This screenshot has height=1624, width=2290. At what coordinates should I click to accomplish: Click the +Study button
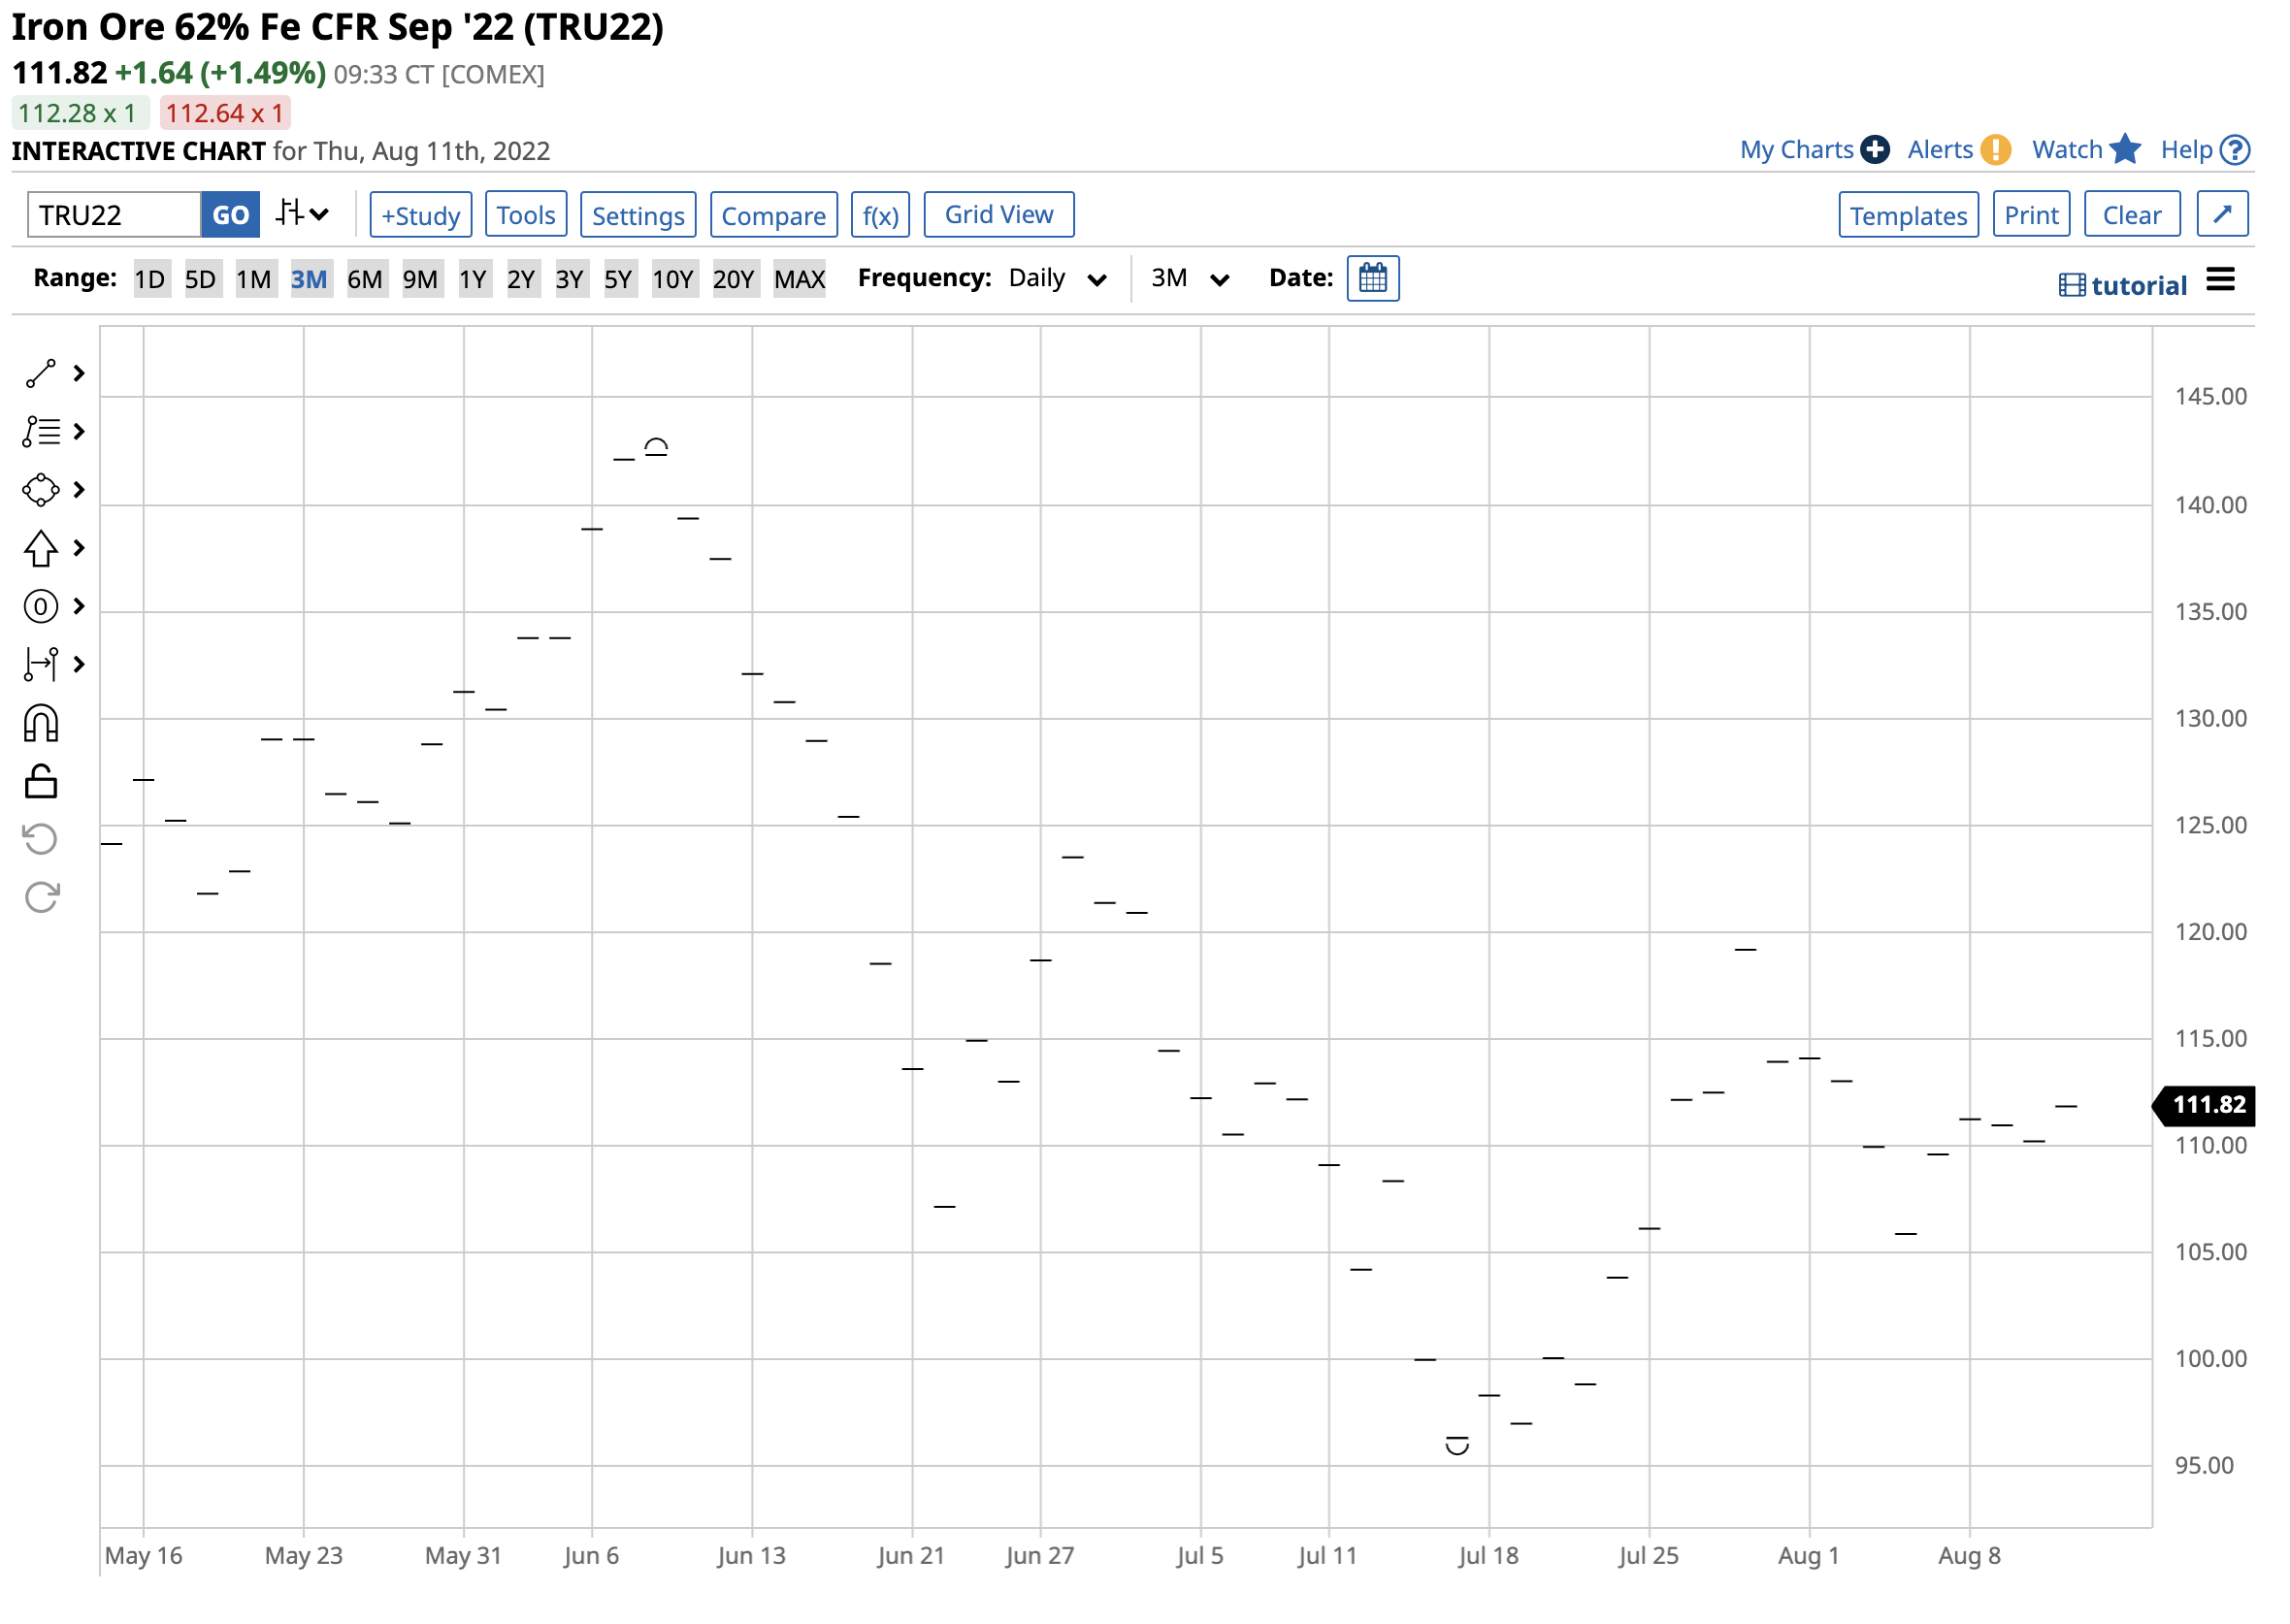tap(421, 215)
